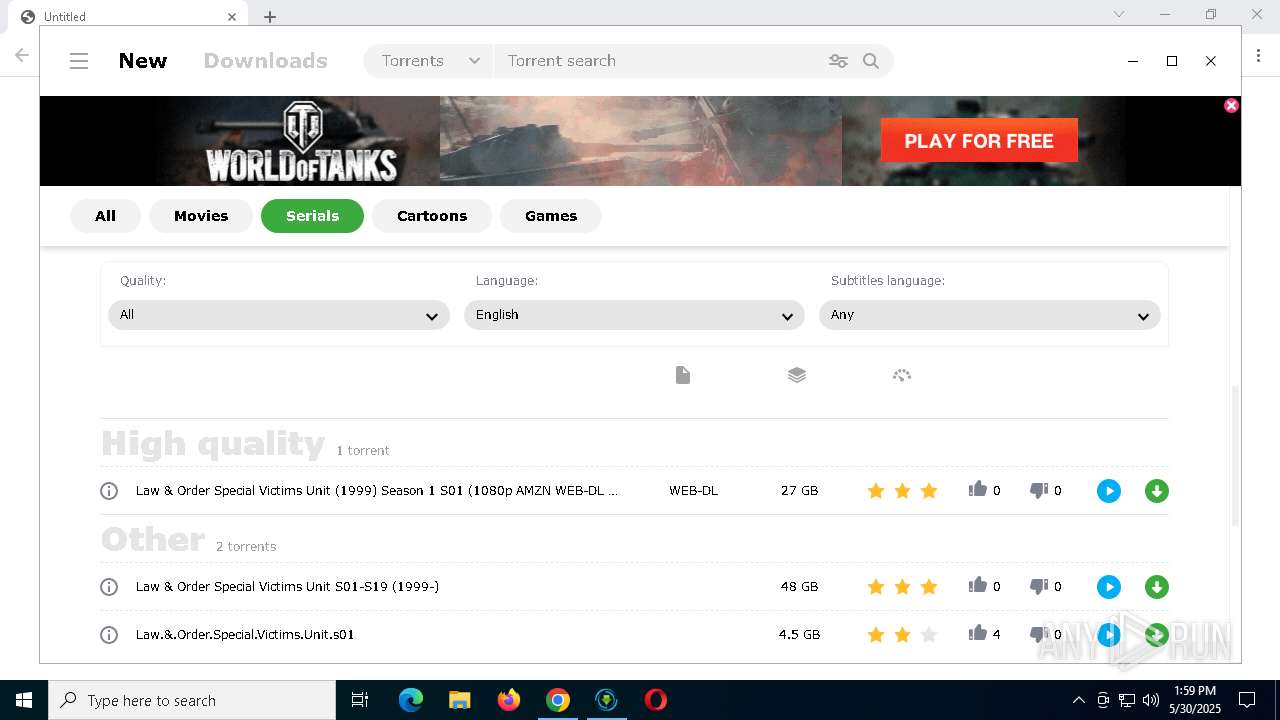Image resolution: width=1280 pixels, height=720 pixels.
Task: Click the search magnifier icon
Action: (x=871, y=61)
